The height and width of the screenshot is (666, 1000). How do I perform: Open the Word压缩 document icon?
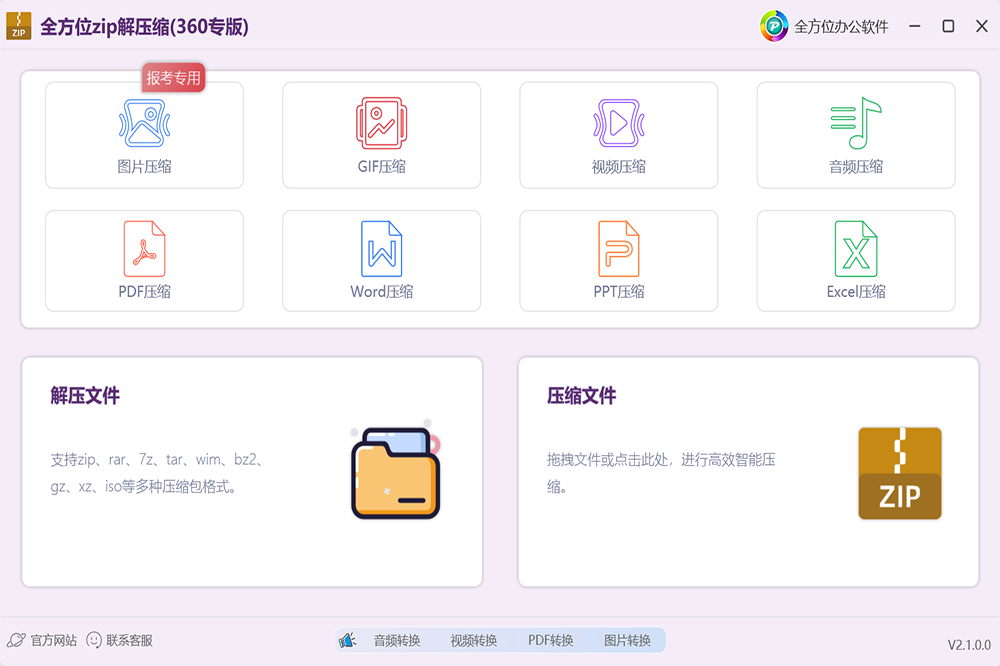click(x=381, y=249)
